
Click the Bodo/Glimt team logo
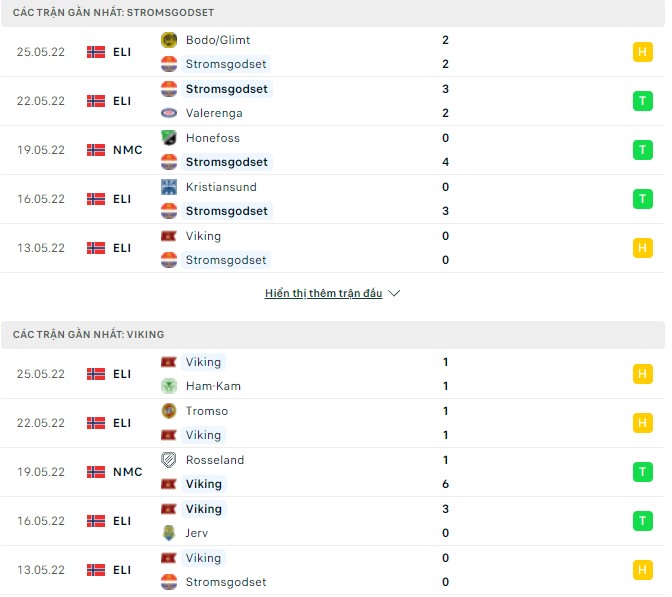click(x=168, y=40)
